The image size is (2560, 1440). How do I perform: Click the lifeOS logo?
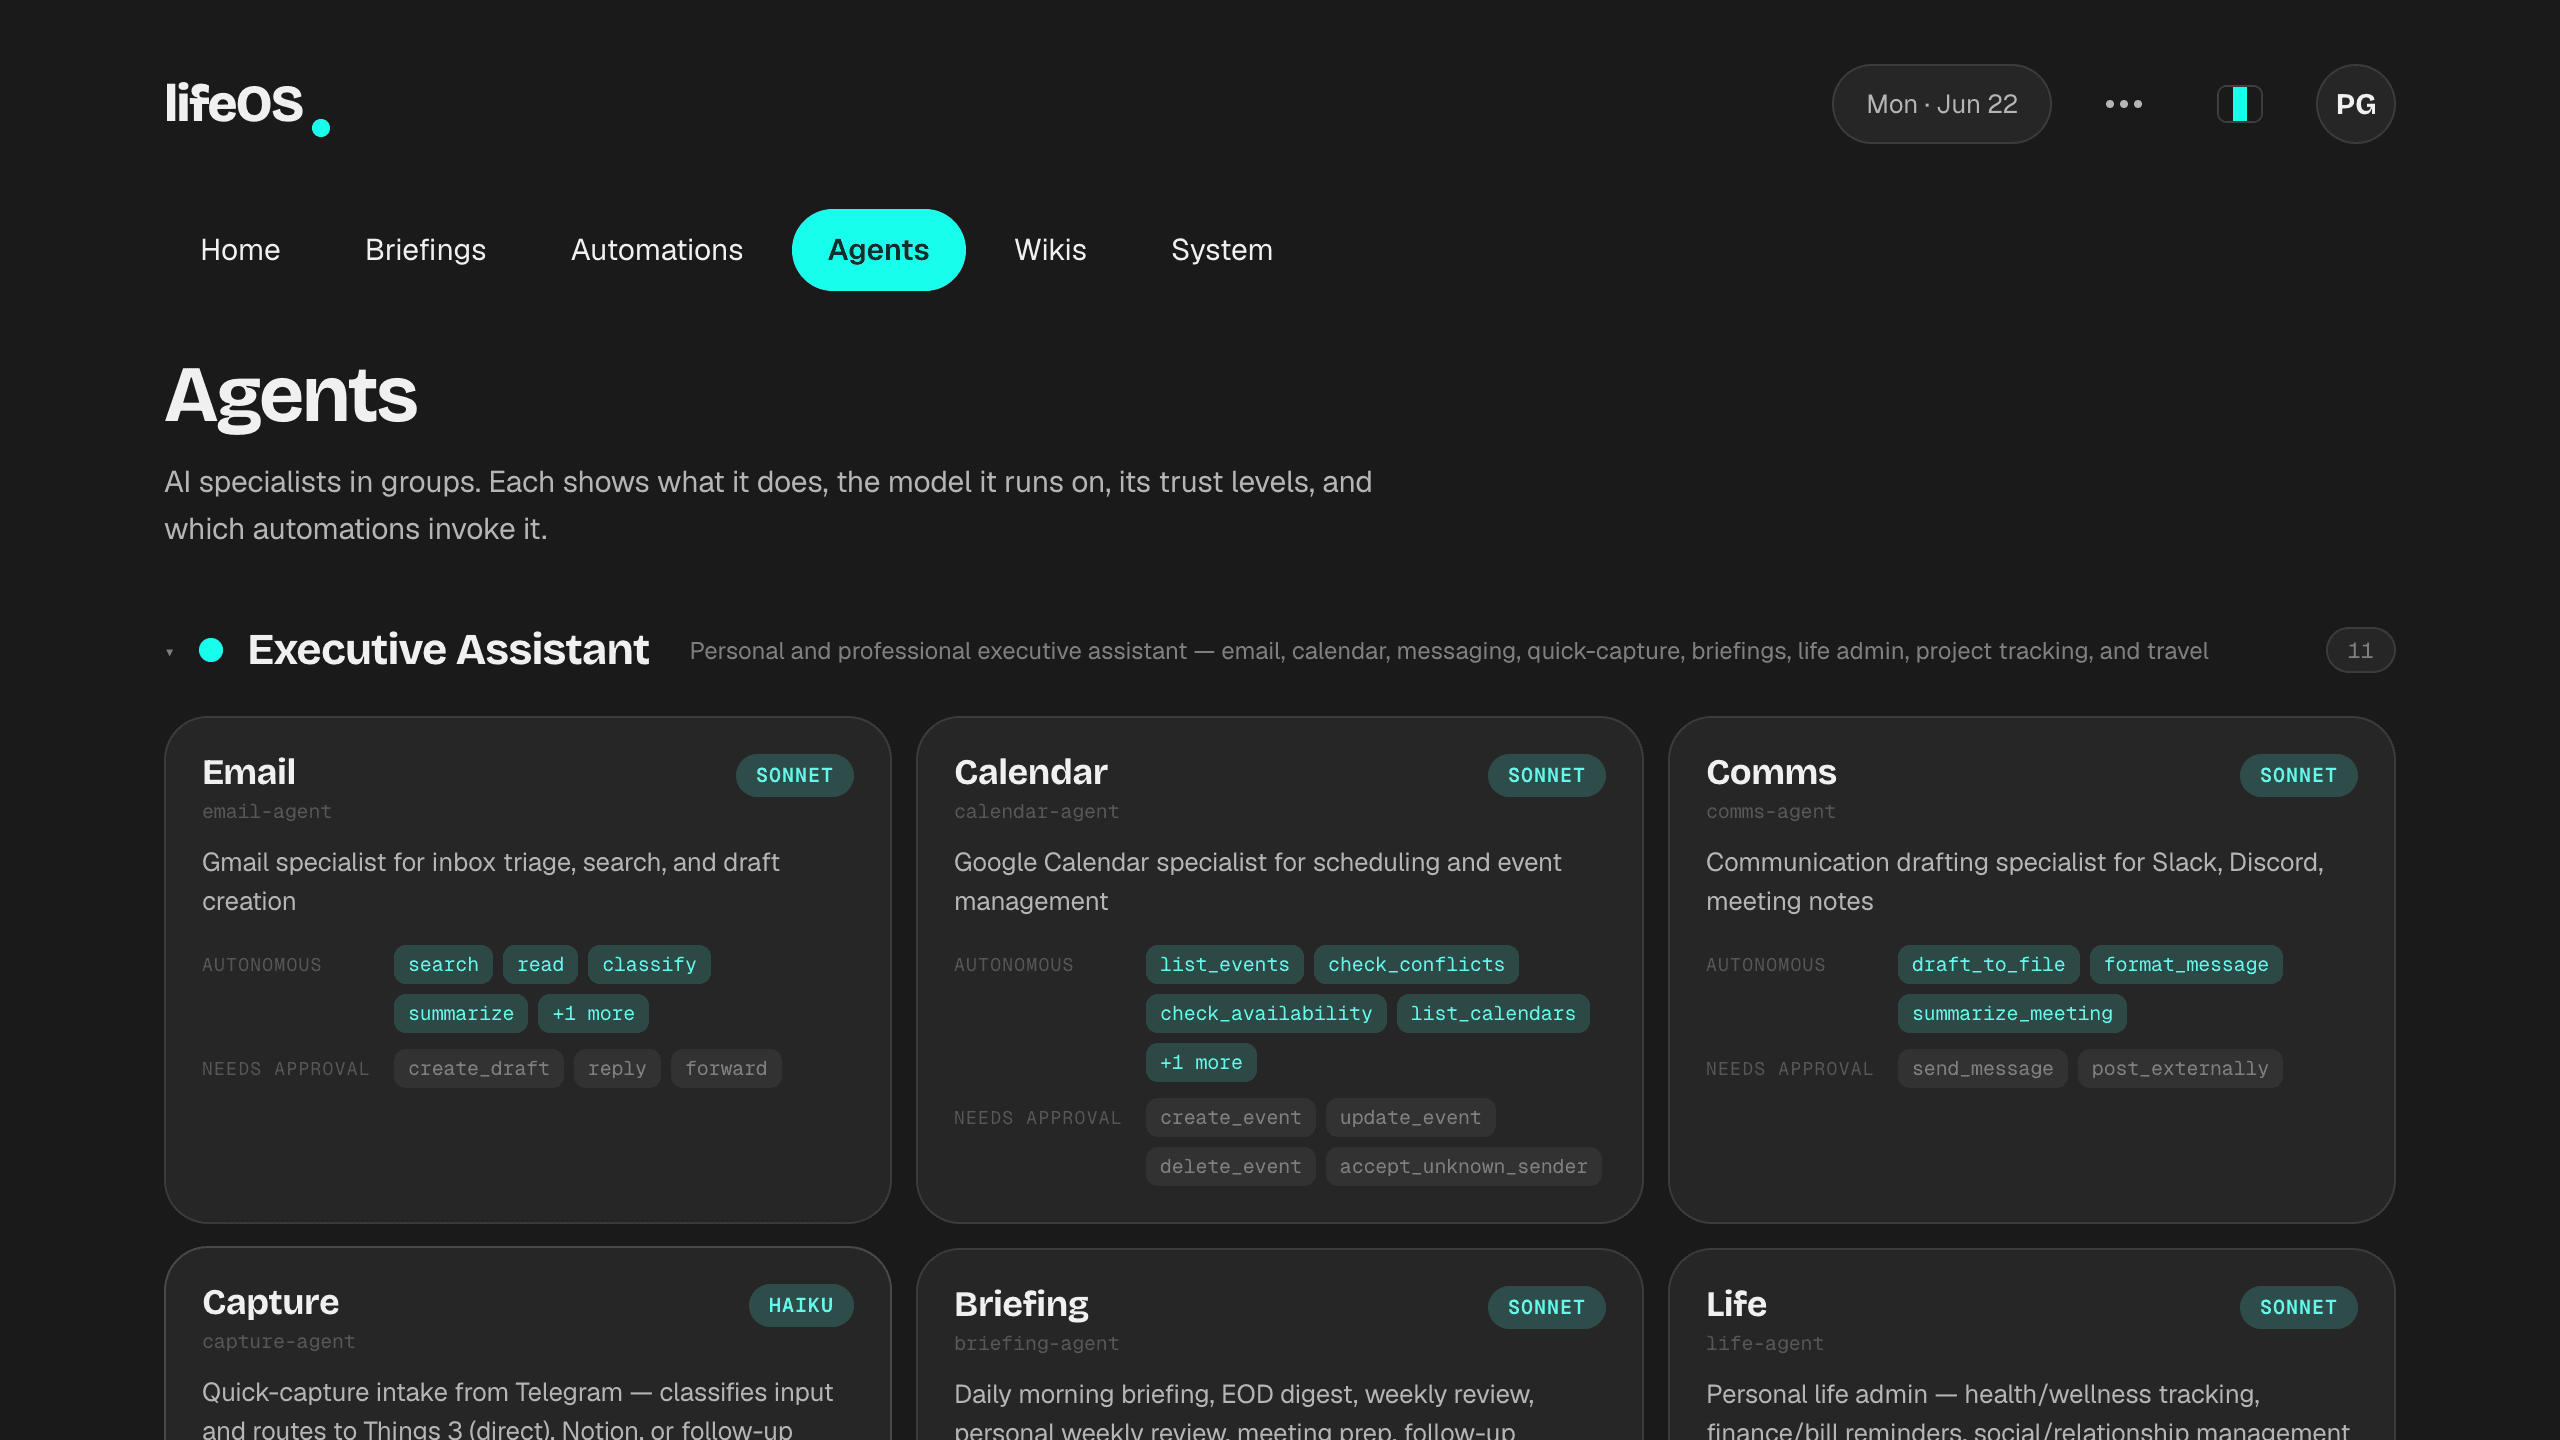[247, 106]
